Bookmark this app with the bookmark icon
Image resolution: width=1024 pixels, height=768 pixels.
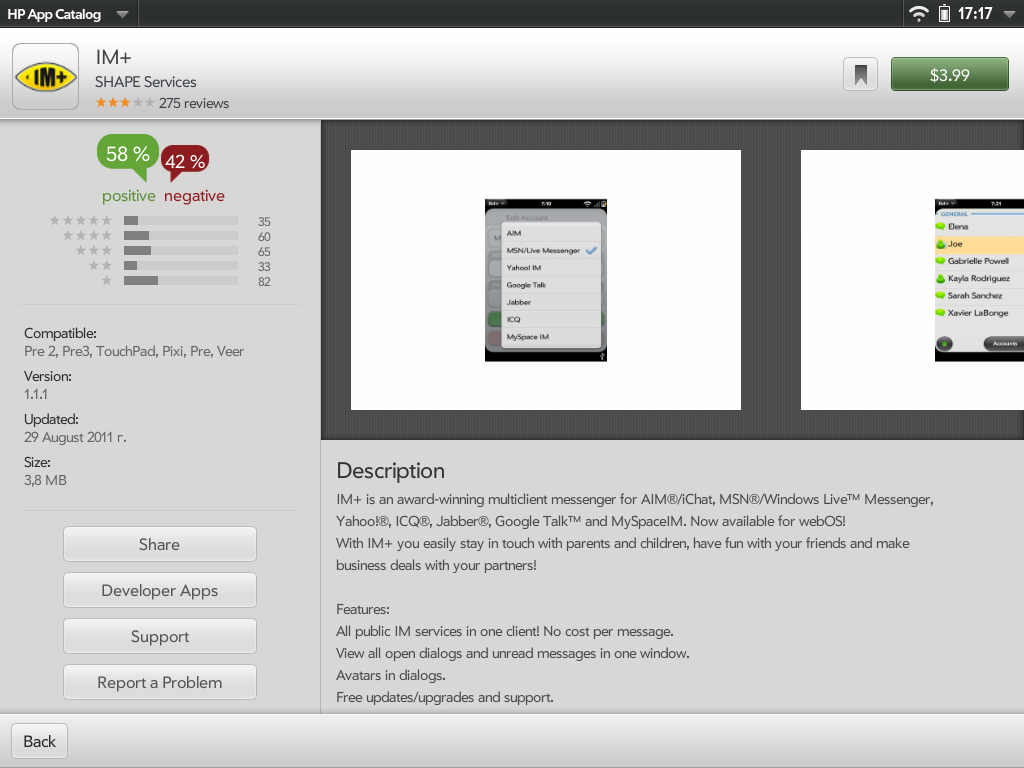pos(860,75)
